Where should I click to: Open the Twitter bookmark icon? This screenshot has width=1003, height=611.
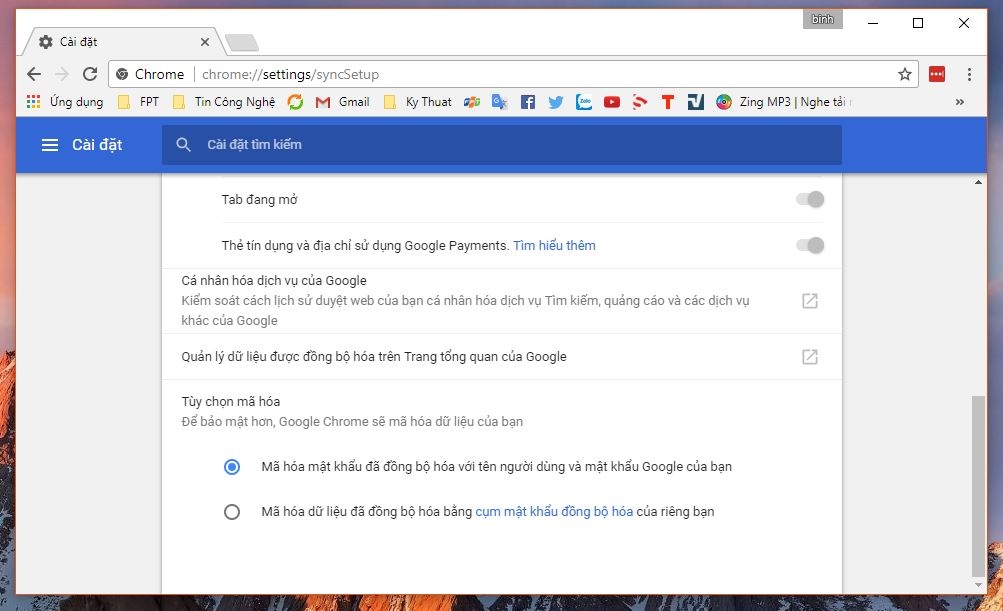click(x=556, y=102)
